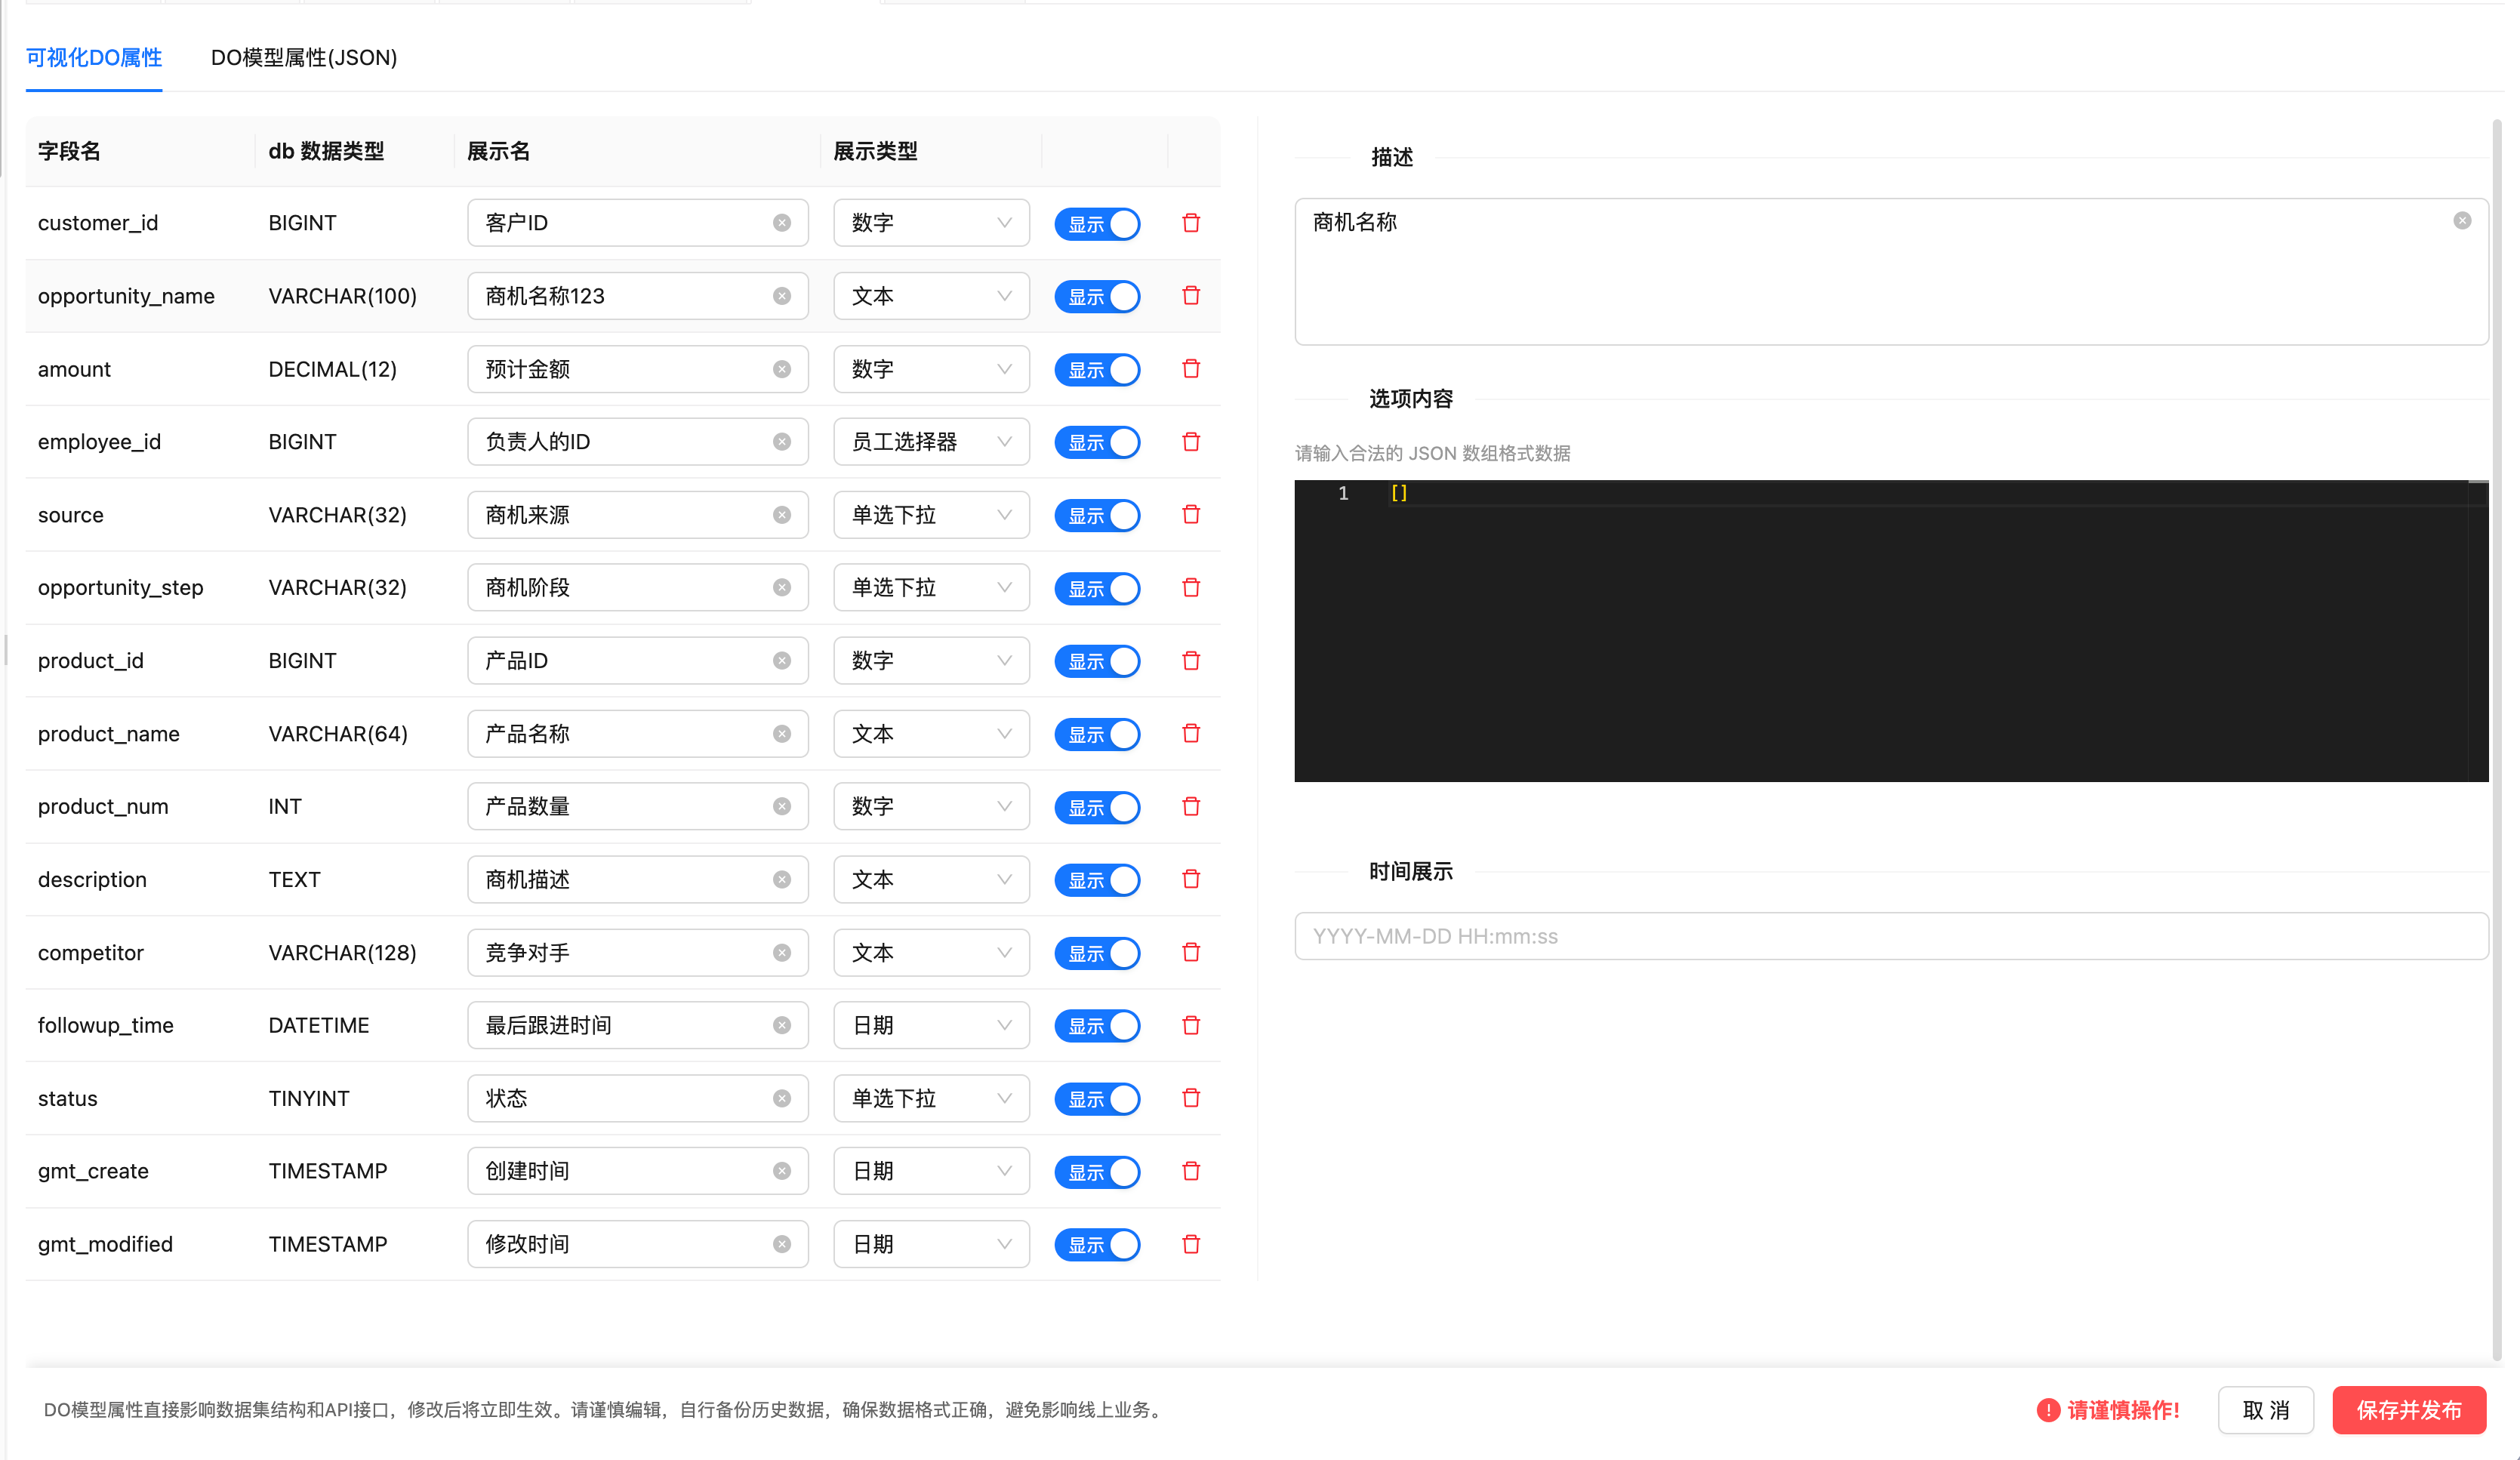Edit the 状态 display name input
This screenshot has height=1460, width=2520.
pyautogui.click(x=638, y=1099)
